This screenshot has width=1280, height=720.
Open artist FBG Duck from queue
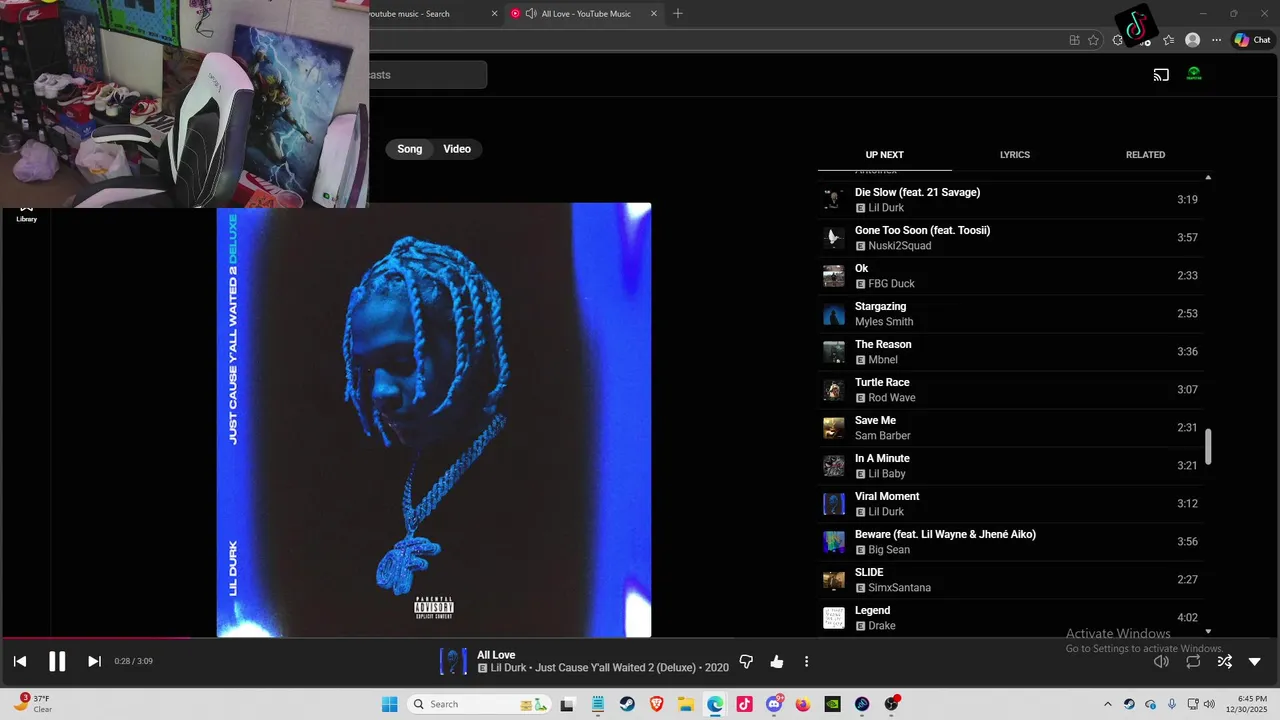point(891,284)
